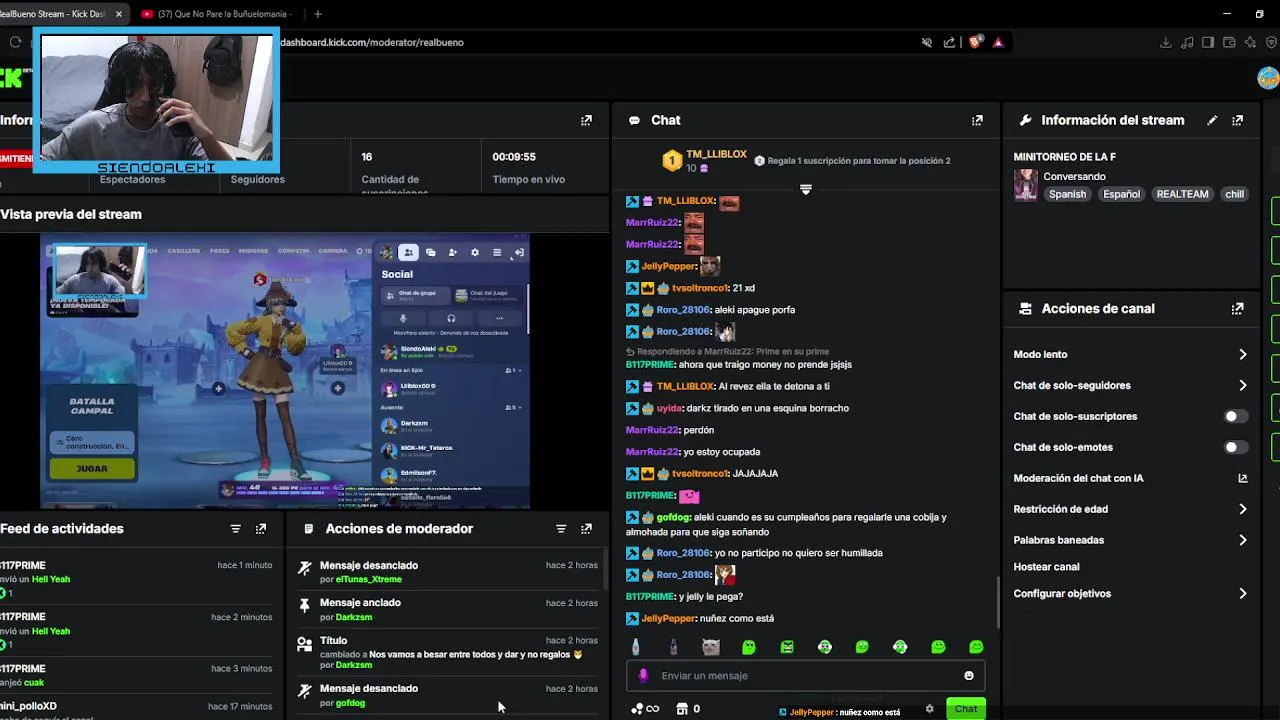Pop out Acciones de moderador panel
The width and height of the screenshot is (1280, 720).
586,529
